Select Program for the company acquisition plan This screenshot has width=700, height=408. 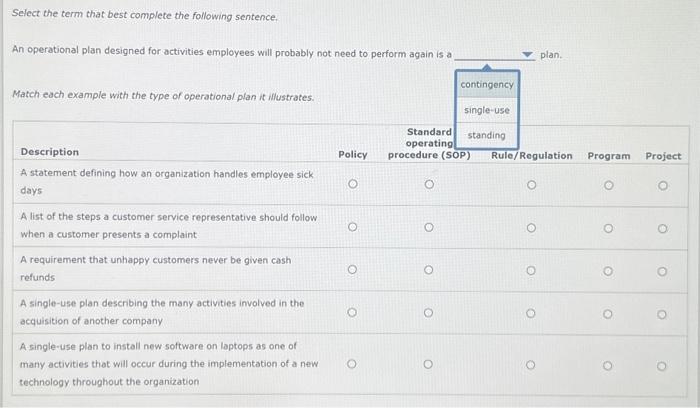(x=608, y=313)
